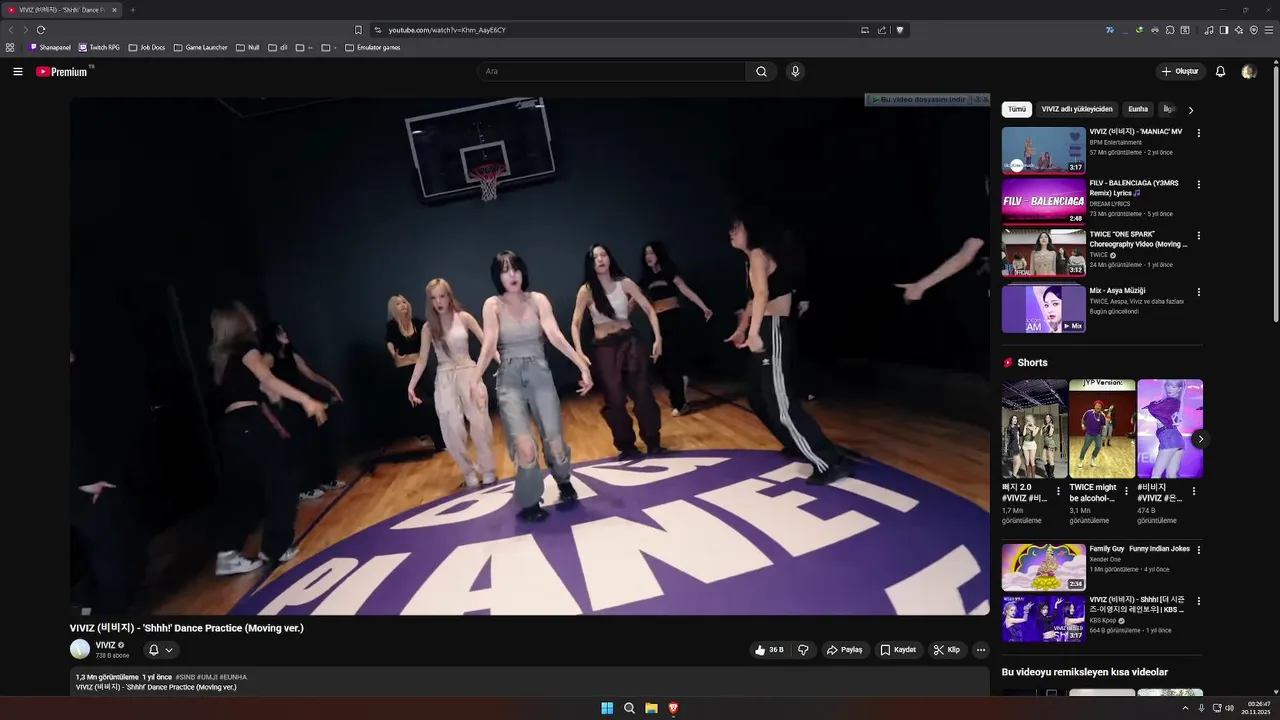
Task: Open the Null bookmark folder
Action: click(x=248, y=48)
